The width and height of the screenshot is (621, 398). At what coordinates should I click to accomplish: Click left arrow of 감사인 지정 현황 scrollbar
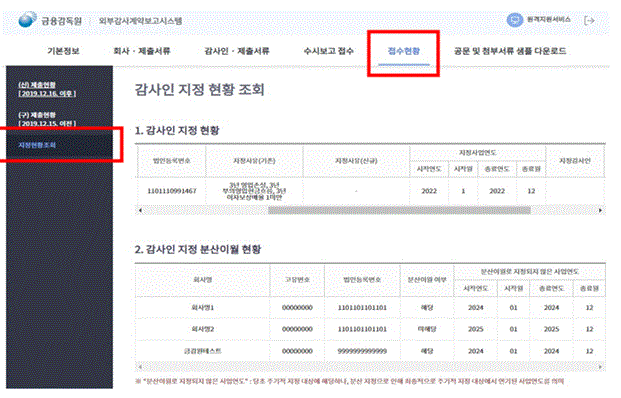[x=140, y=210]
